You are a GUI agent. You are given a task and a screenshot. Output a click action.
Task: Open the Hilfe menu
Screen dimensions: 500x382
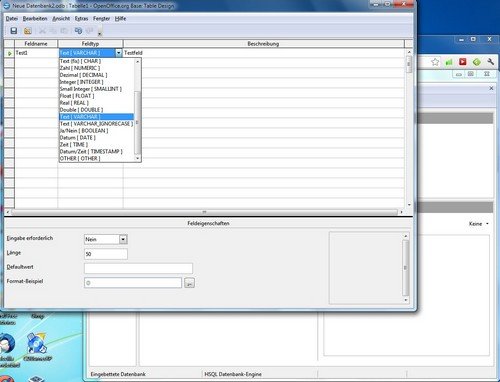(120, 19)
